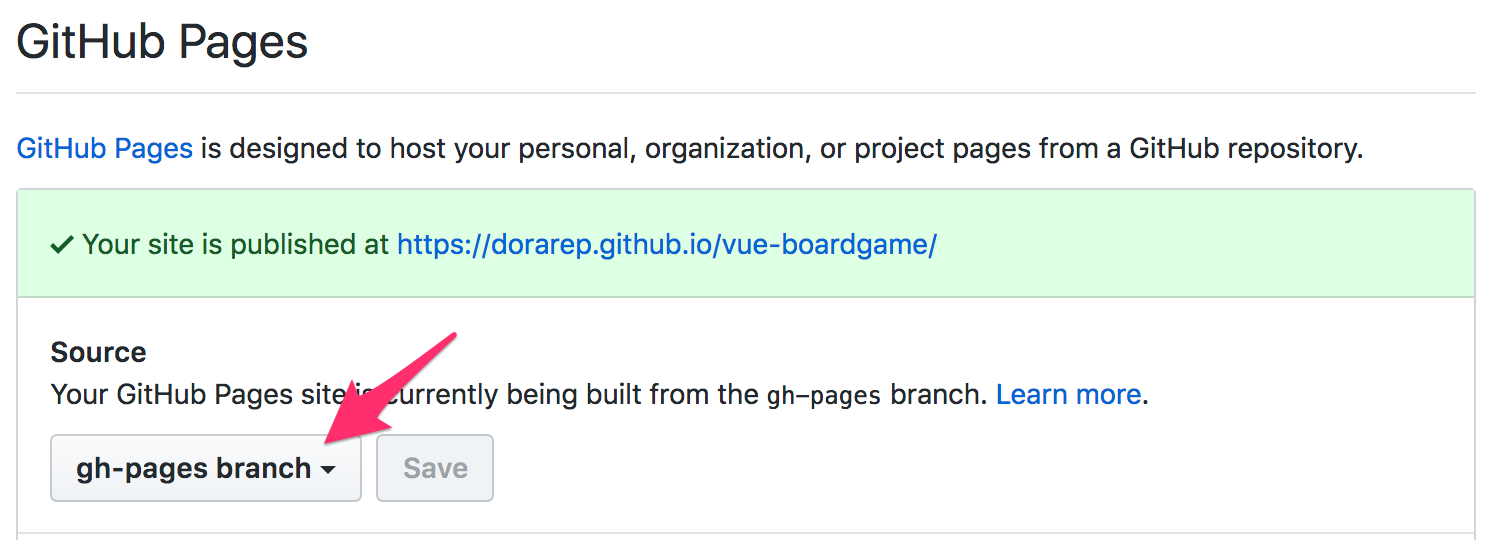Click the inline gh-pages code text
1486x540 pixels.
pyautogui.click(x=824, y=396)
